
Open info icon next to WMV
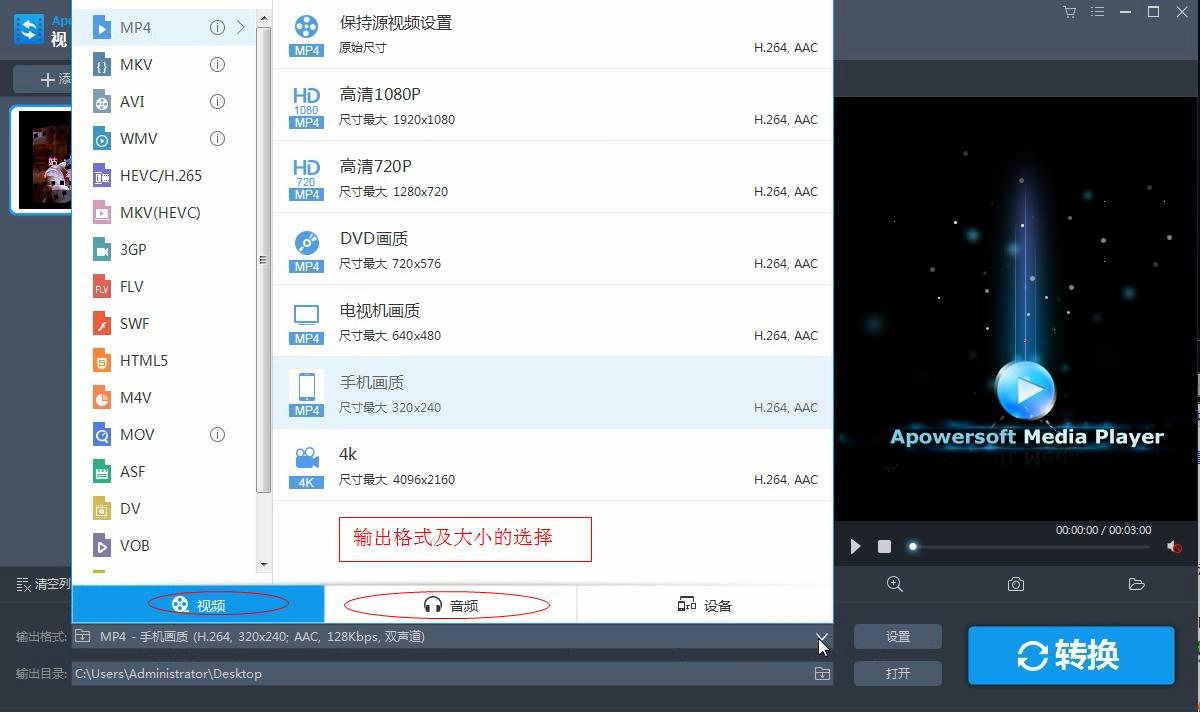(x=217, y=138)
